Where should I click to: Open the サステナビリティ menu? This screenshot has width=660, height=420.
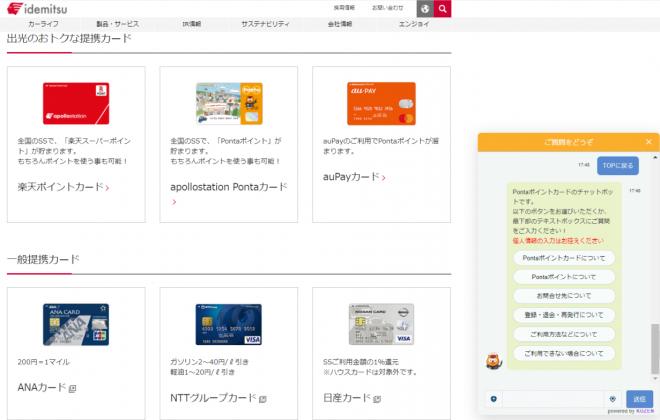pos(266,24)
